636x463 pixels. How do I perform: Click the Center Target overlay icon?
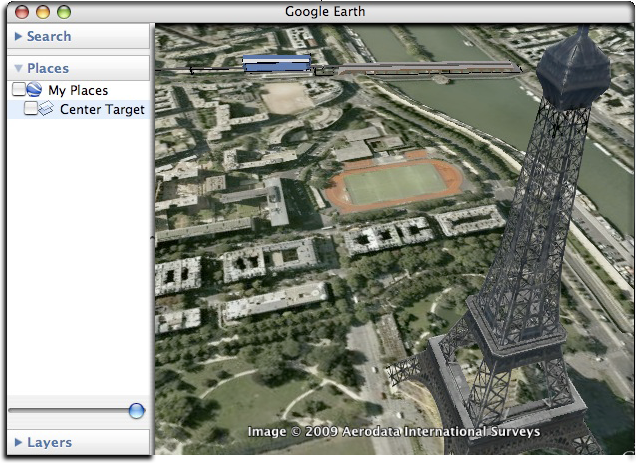click(46, 108)
